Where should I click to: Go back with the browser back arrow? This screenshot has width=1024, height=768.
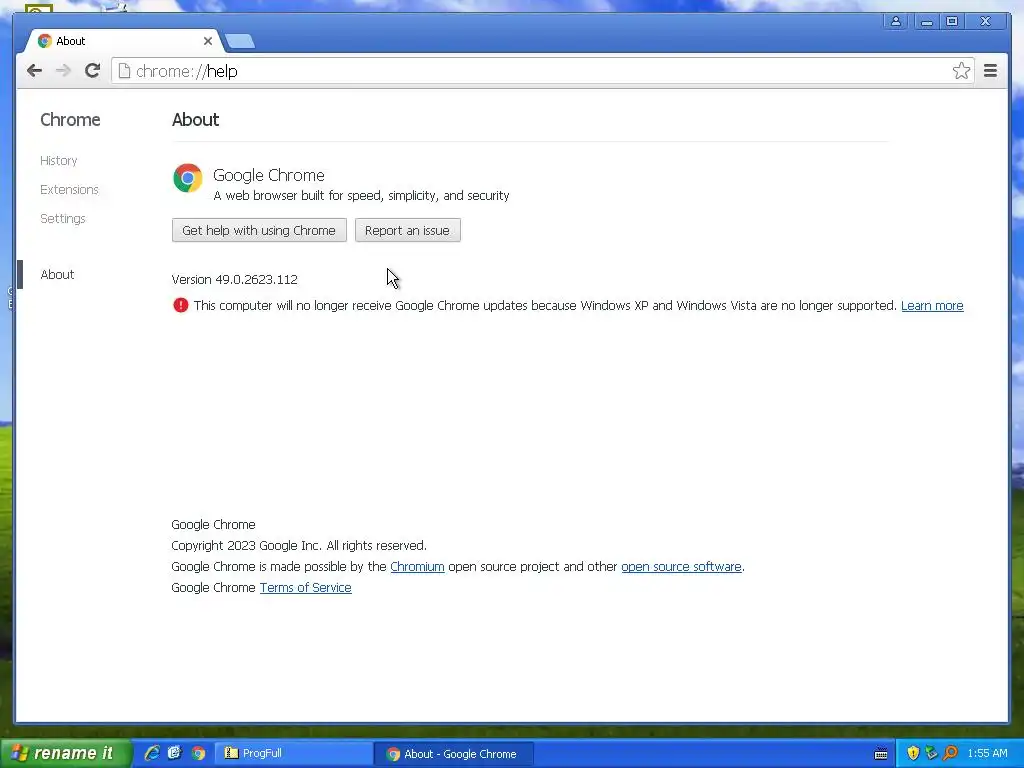pos(35,71)
